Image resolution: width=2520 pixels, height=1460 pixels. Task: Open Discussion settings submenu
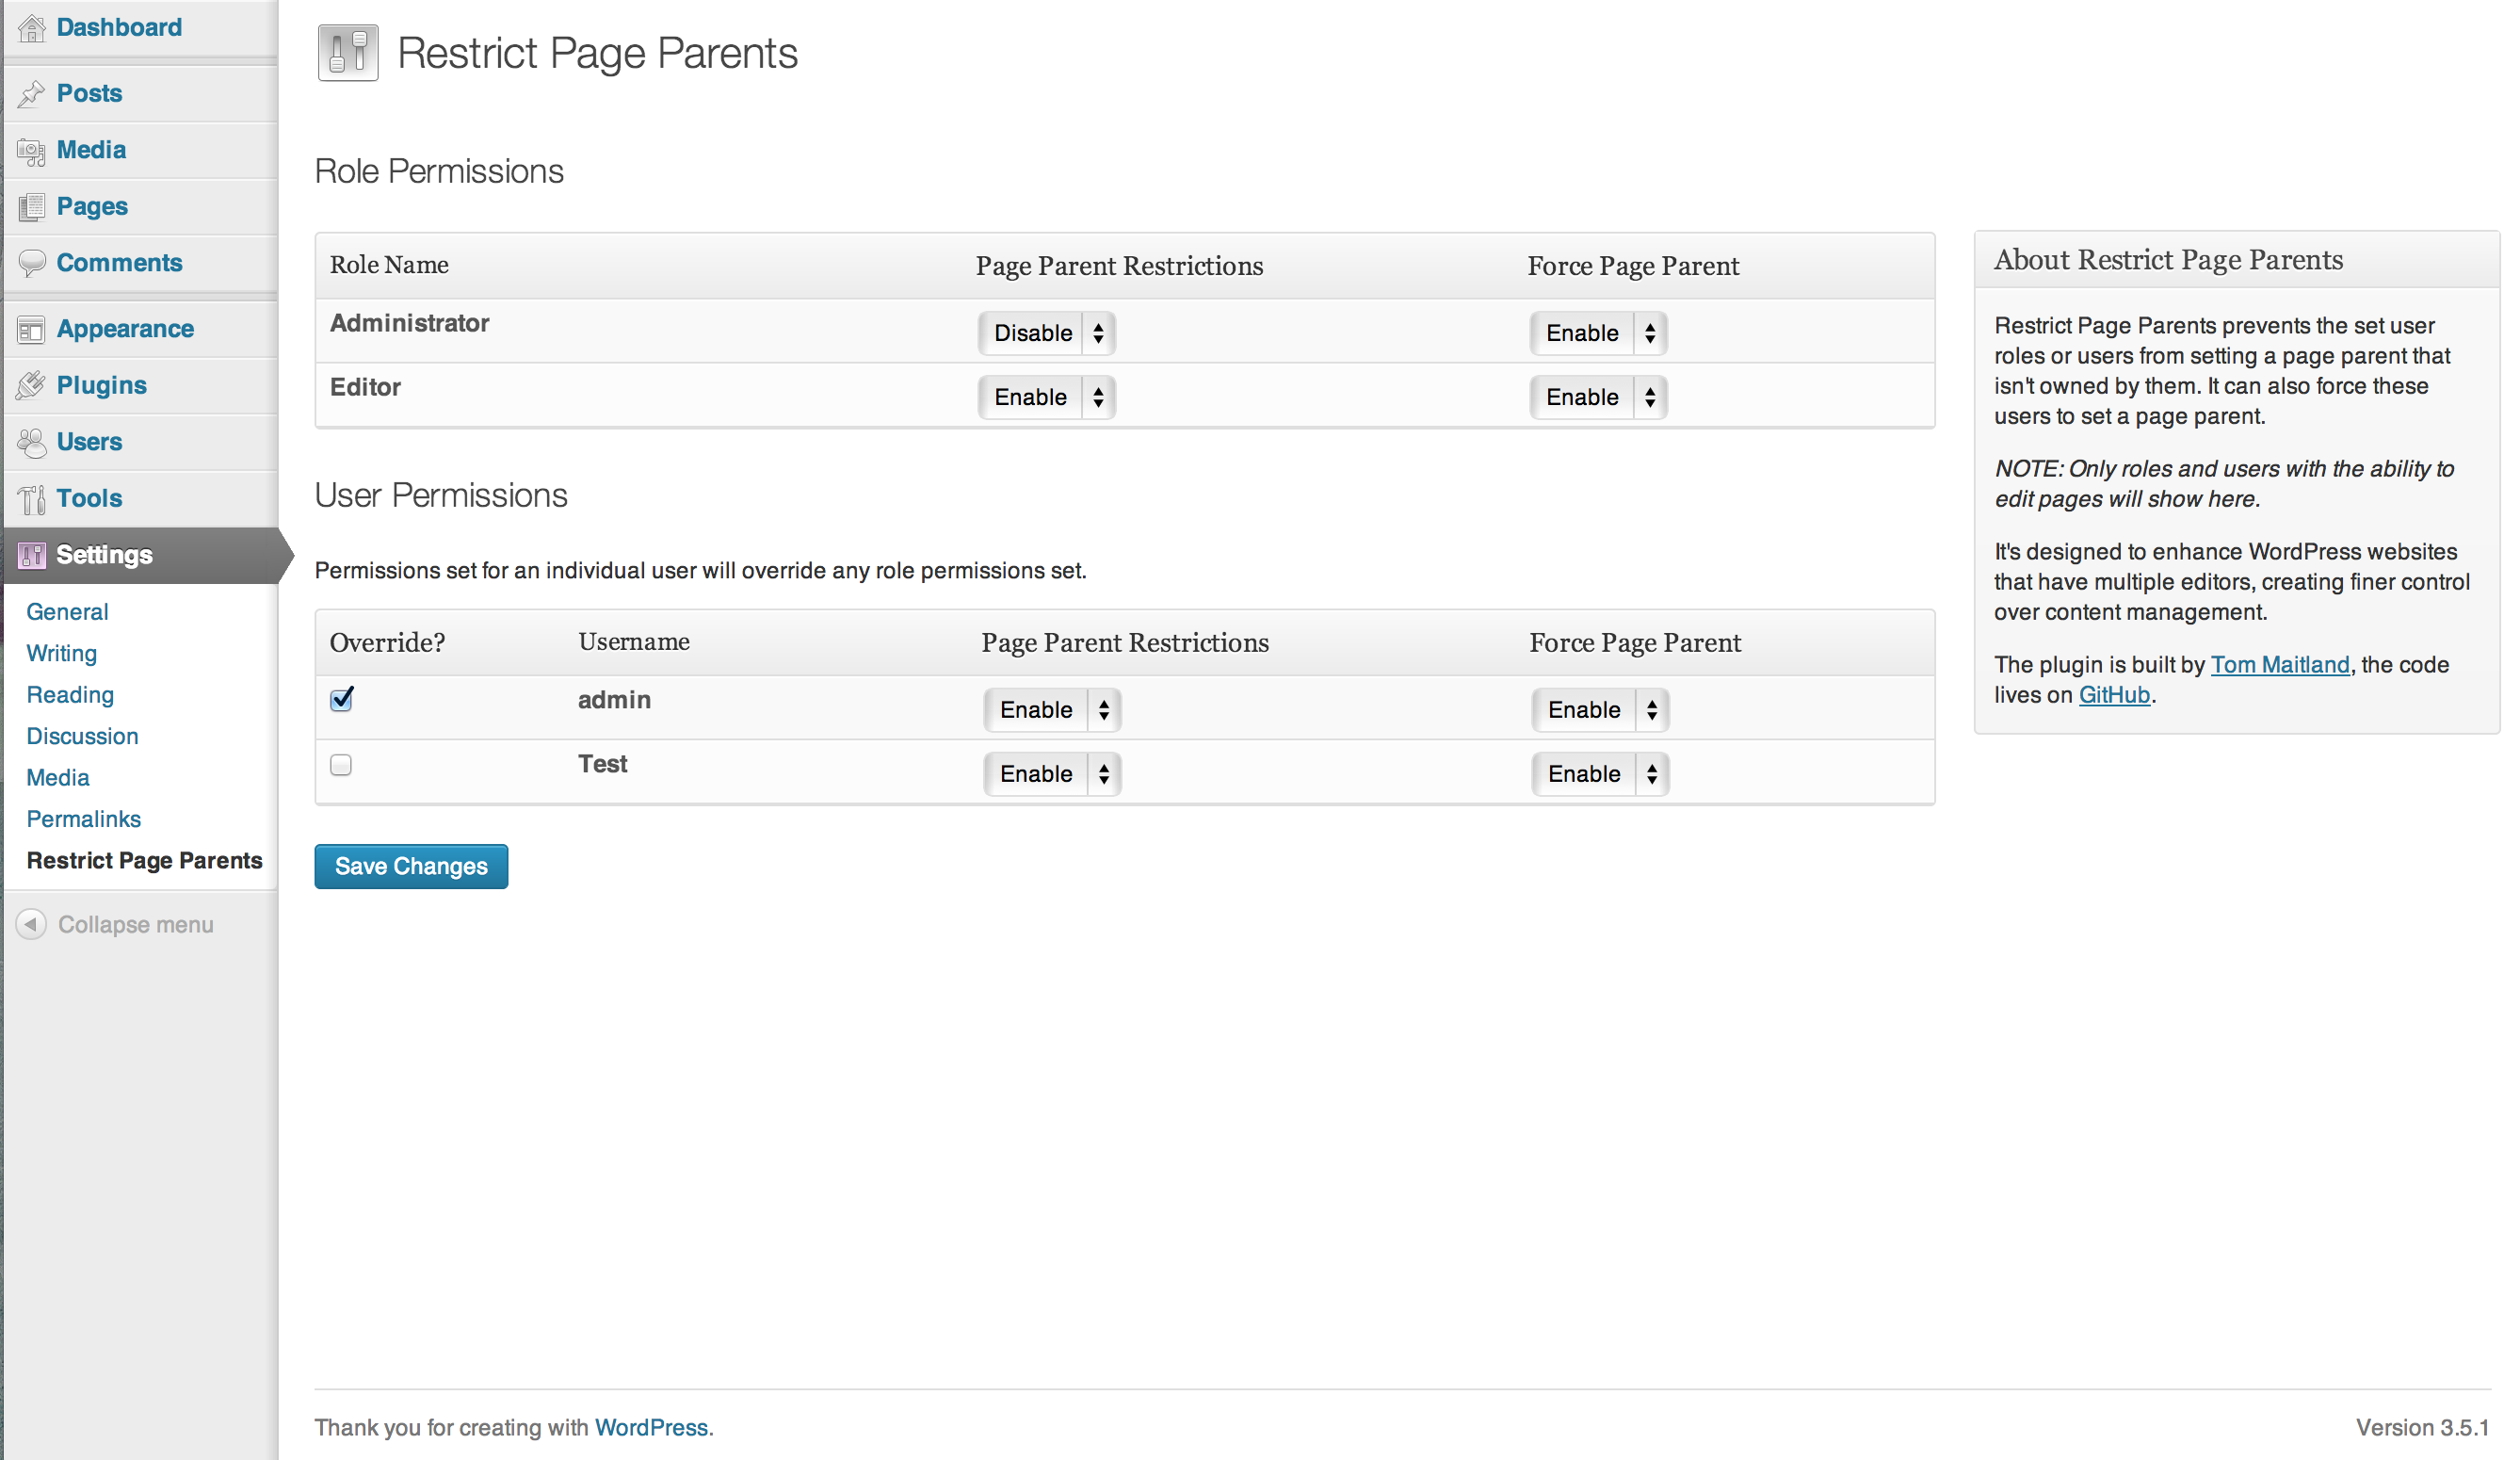pyautogui.click(x=82, y=737)
